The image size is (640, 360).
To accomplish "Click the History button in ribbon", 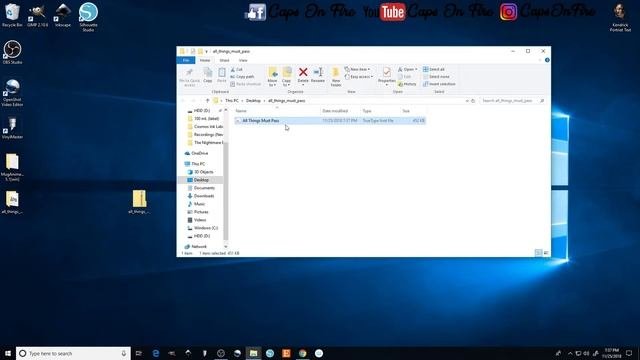I will coord(407,84).
